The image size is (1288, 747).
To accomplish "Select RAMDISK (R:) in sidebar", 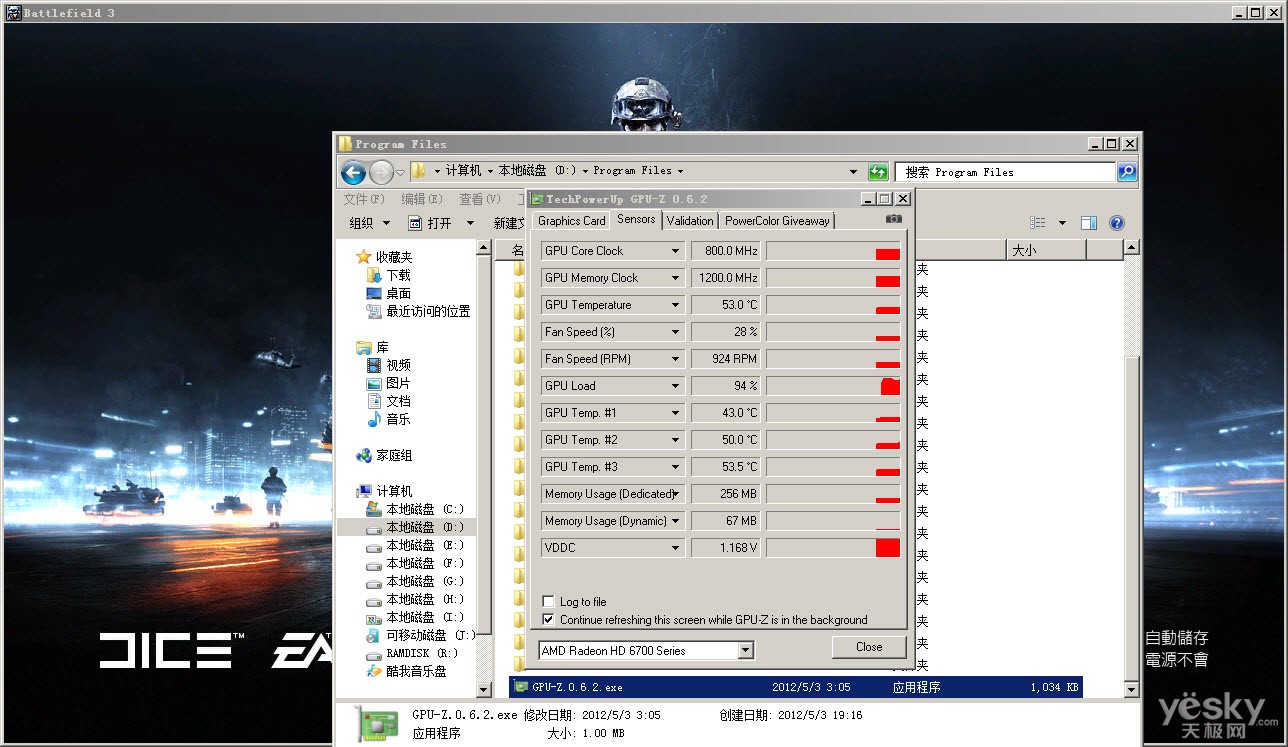I will [x=423, y=653].
